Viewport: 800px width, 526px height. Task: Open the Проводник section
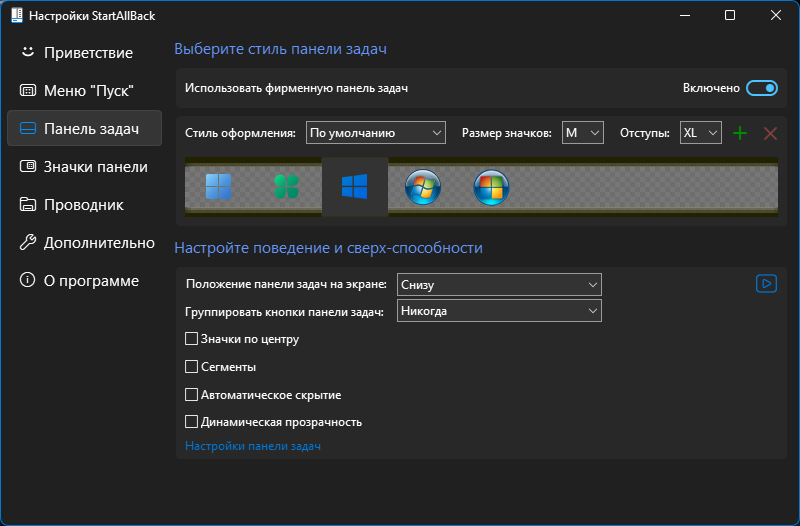[84, 204]
